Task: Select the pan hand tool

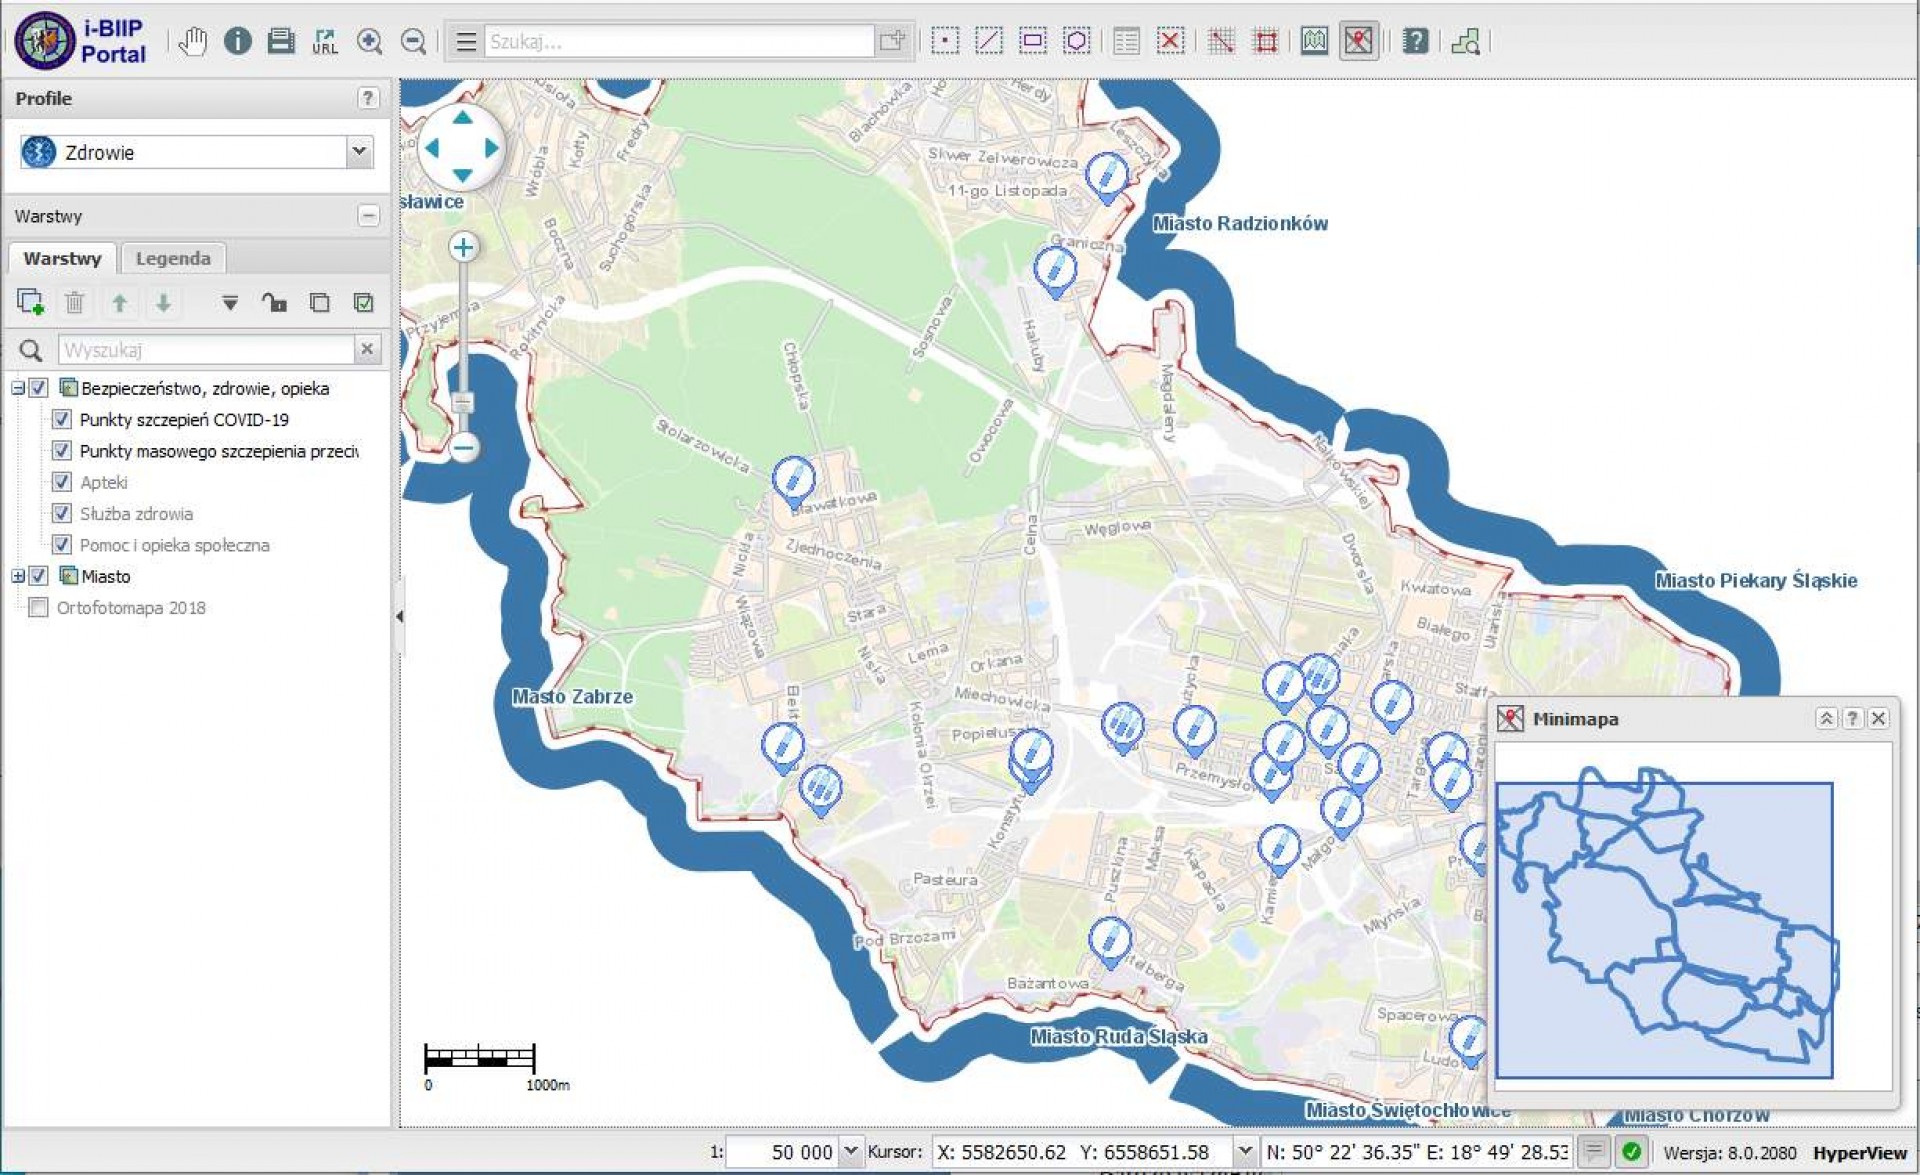Action: pos(193,42)
